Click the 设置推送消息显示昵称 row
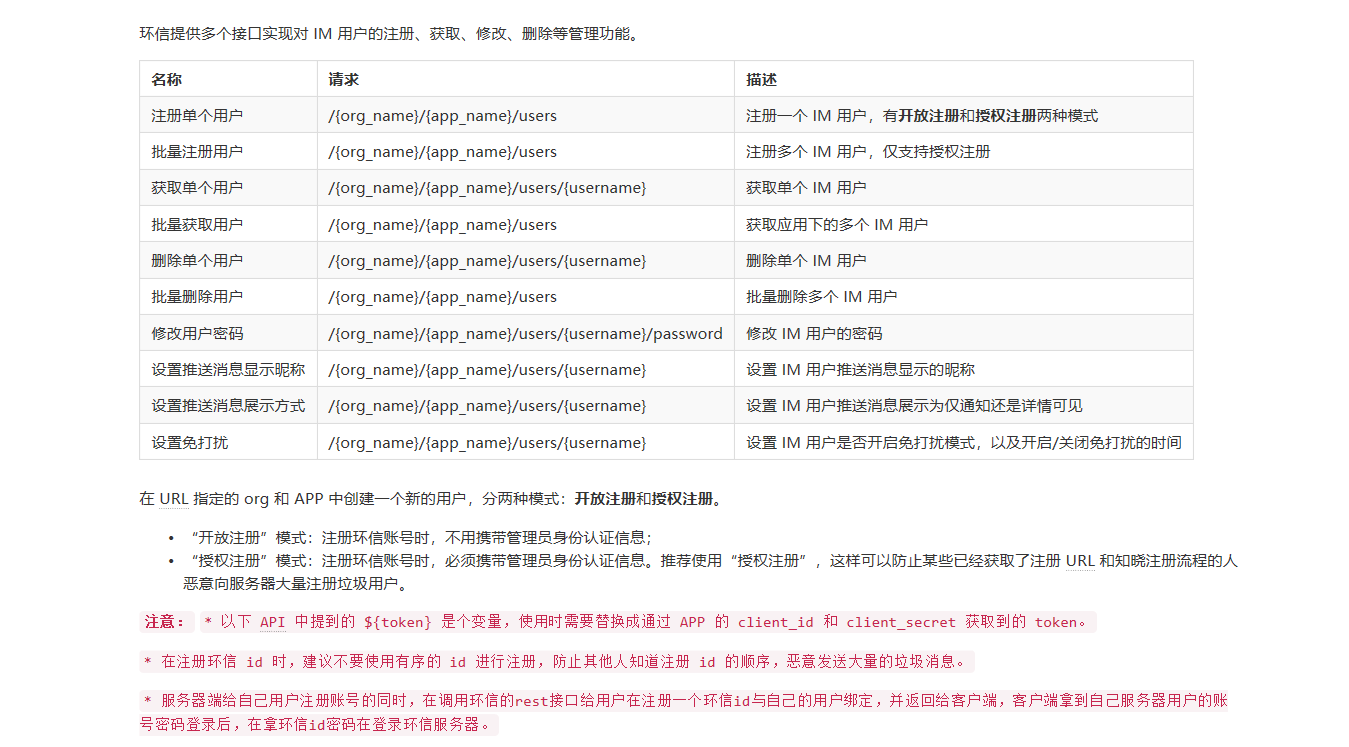The width and height of the screenshot is (1349, 747). point(228,369)
